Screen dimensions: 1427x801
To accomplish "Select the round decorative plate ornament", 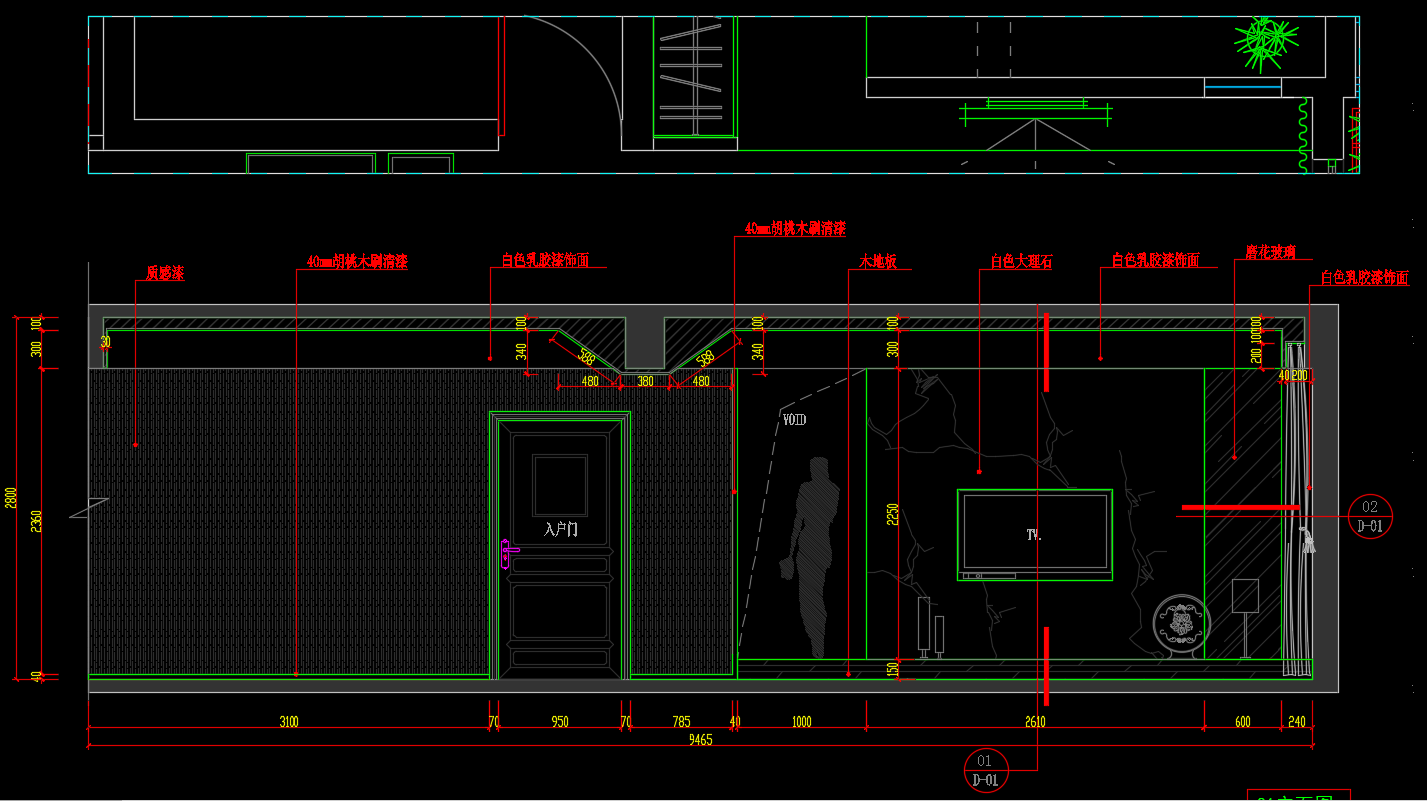I will click(1182, 625).
